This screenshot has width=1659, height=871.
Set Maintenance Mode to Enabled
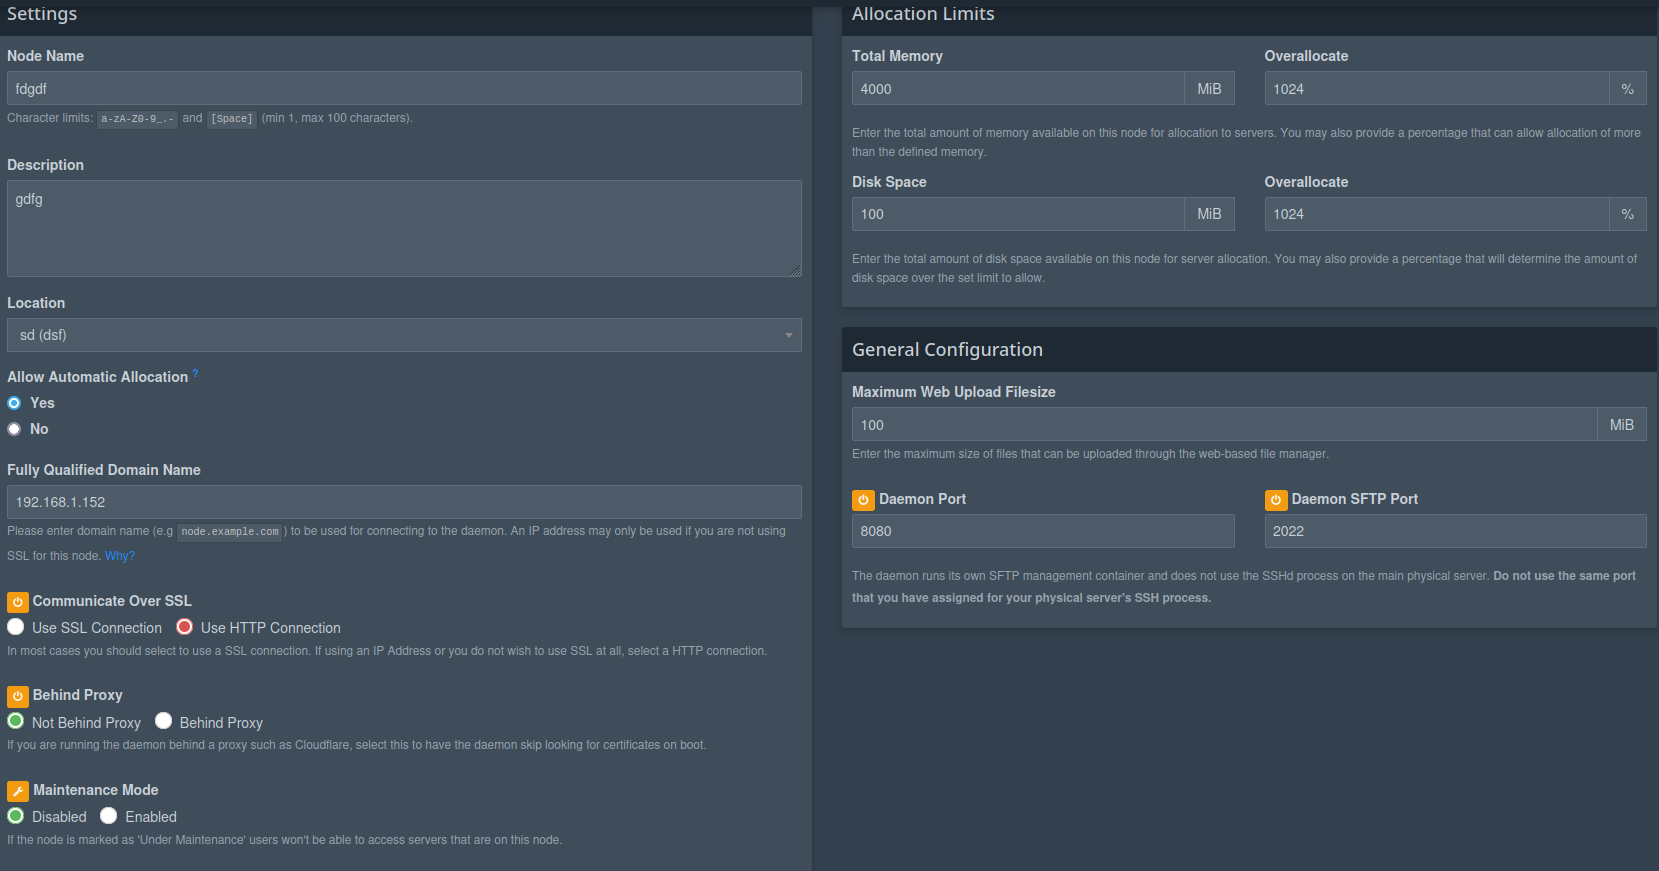click(109, 816)
